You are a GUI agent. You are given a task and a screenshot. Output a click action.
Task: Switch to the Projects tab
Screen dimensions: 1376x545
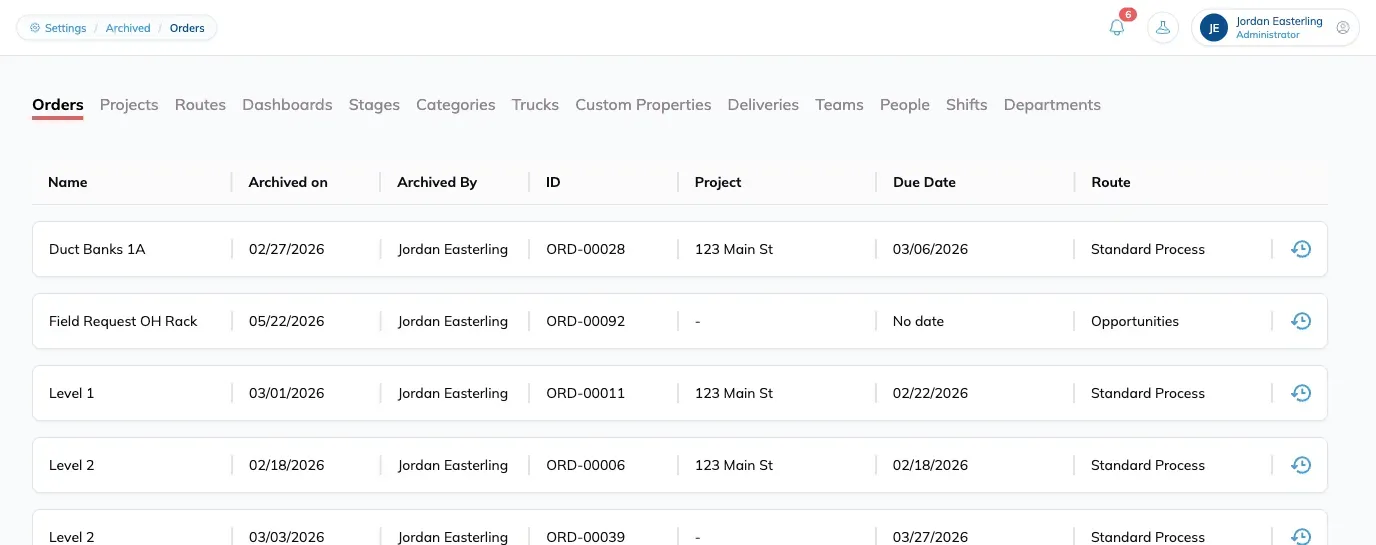coord(129,105)
